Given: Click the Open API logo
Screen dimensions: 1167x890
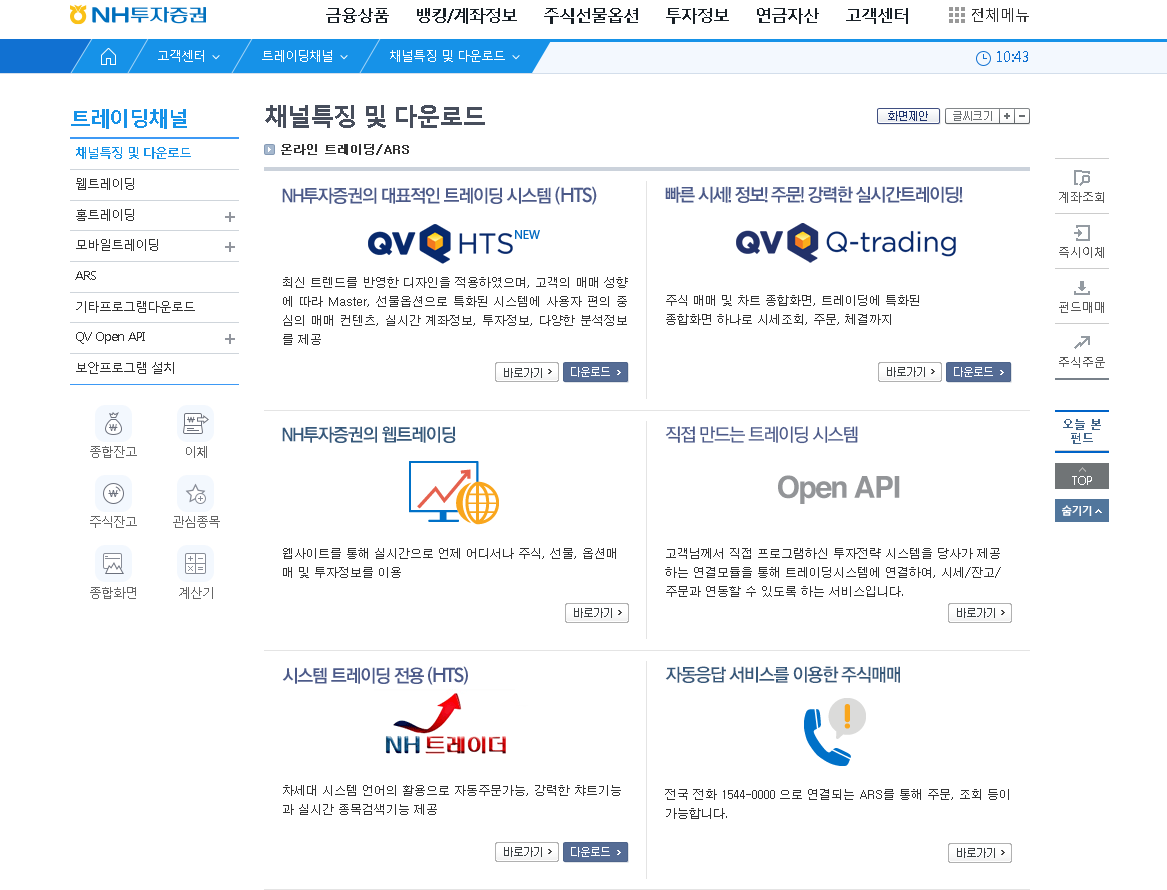Looking at the screenshot, I should 839,488.
